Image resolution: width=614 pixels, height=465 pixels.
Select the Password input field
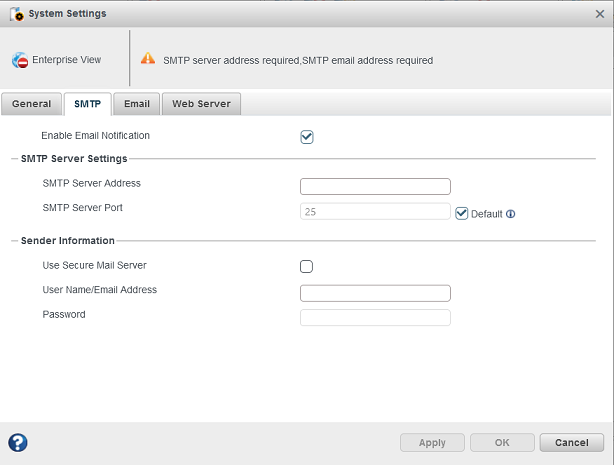375,317
